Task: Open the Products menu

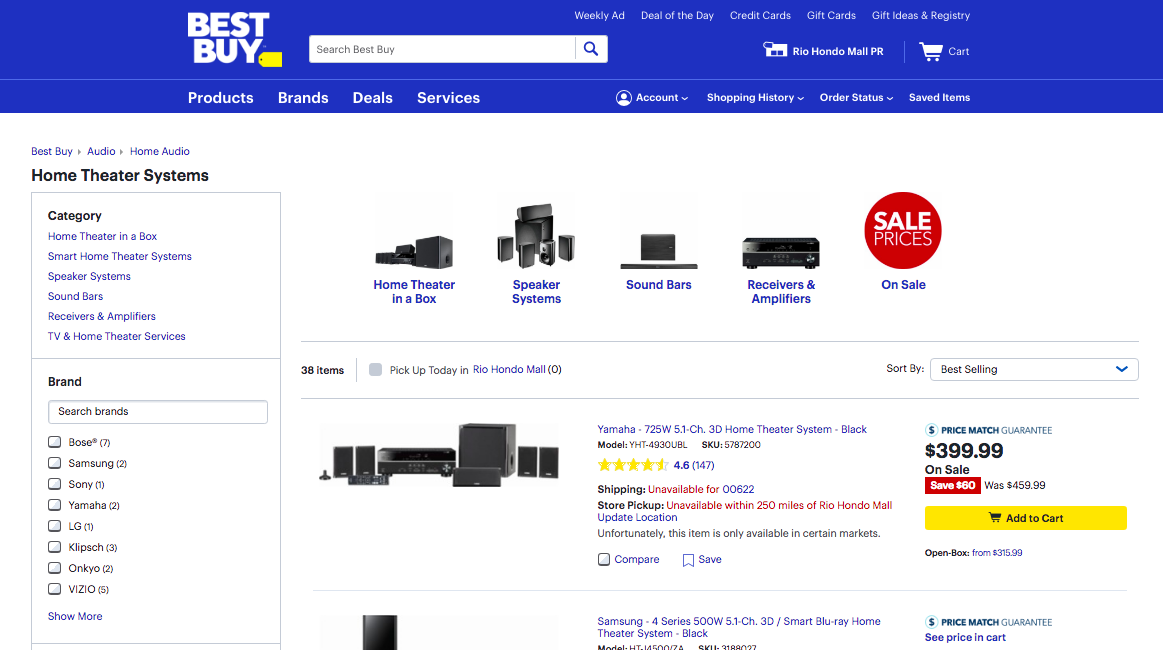Action: point(220,98)
